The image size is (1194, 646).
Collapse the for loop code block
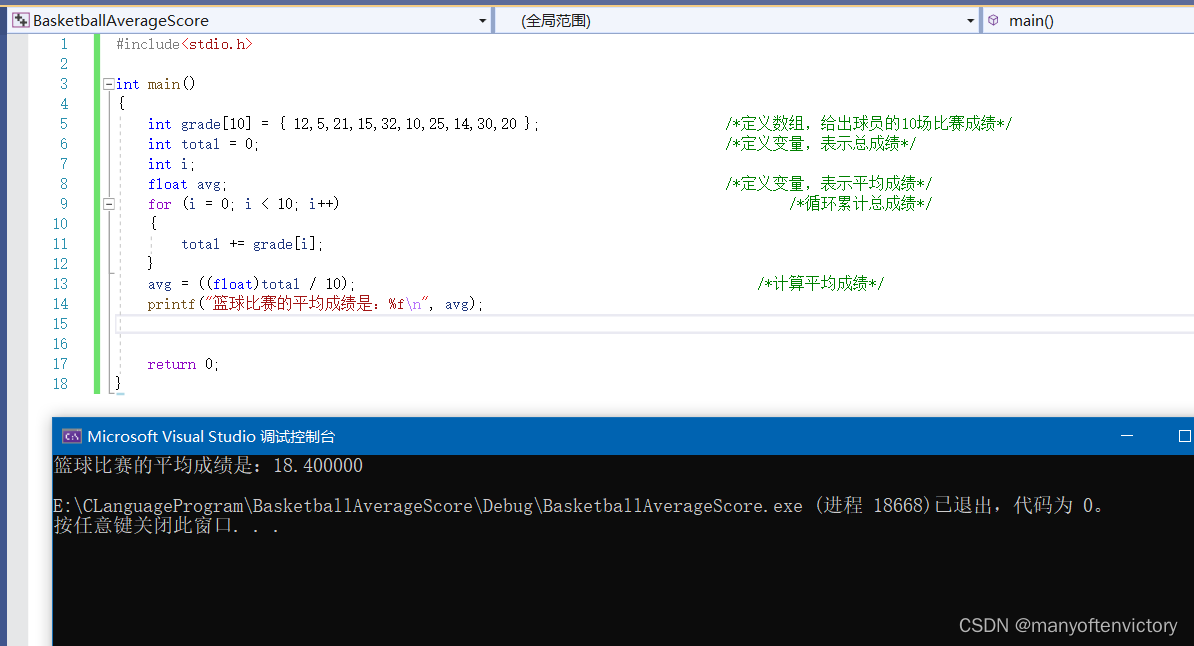(x=109, y=204)
